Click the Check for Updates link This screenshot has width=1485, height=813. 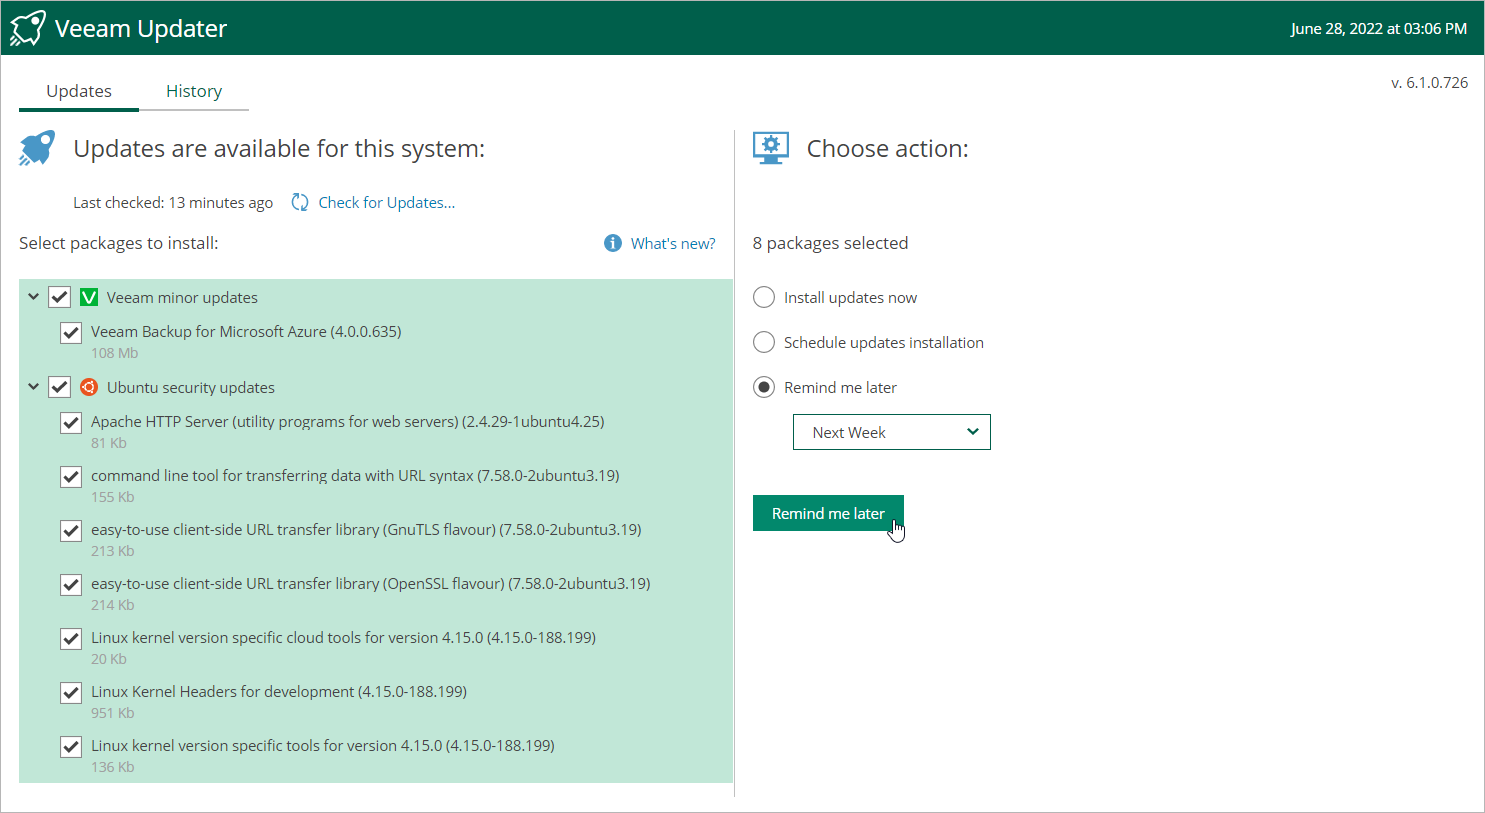pos(387,202)
